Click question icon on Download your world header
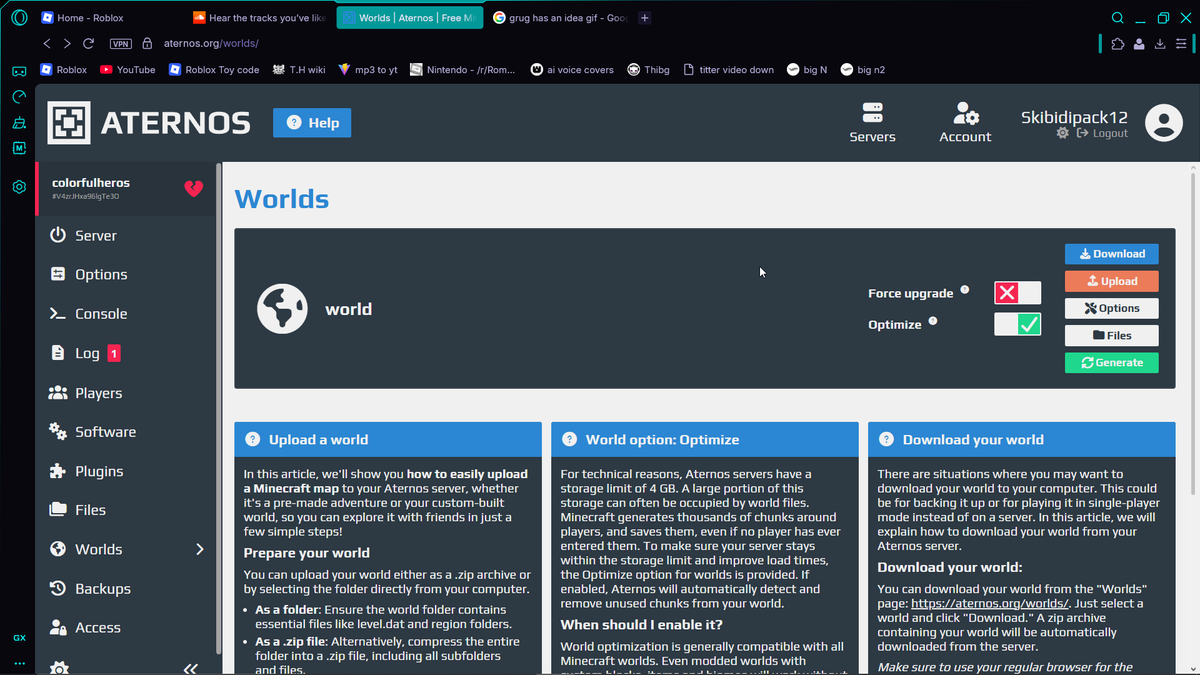 pyautogui.click(x=886, y=439)
